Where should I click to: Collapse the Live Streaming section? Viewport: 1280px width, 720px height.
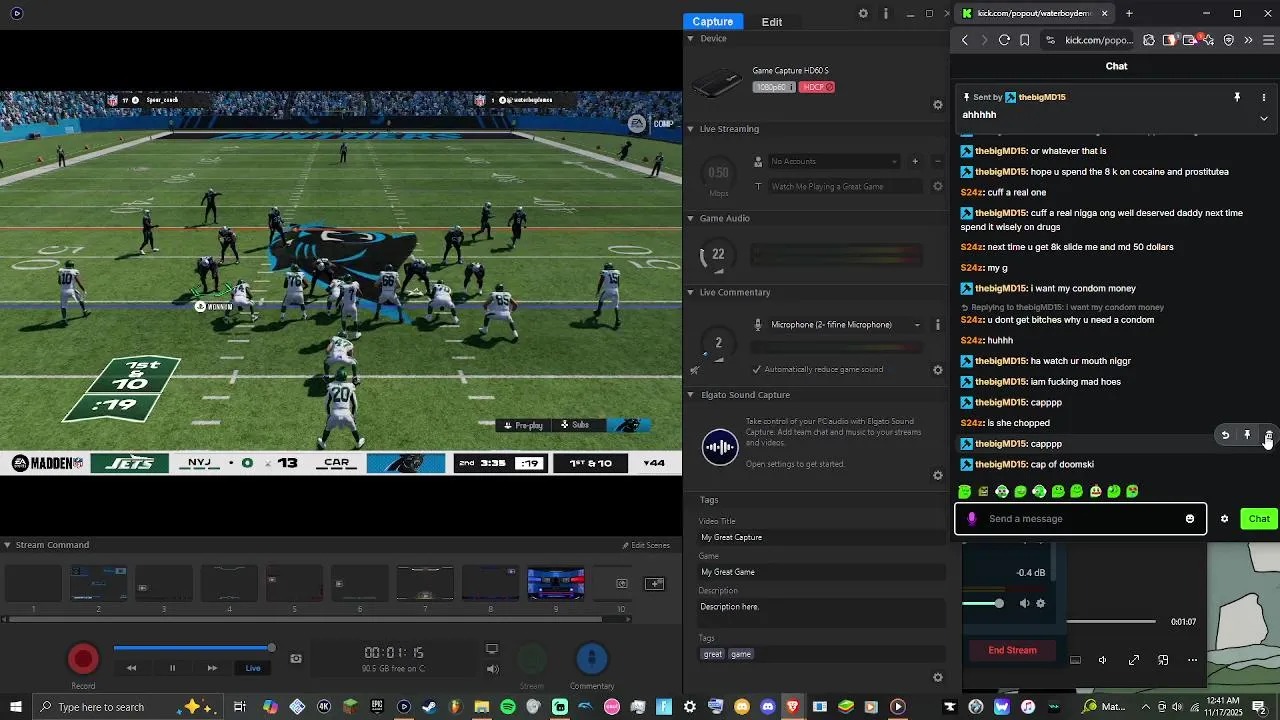(x=690, y=129)
